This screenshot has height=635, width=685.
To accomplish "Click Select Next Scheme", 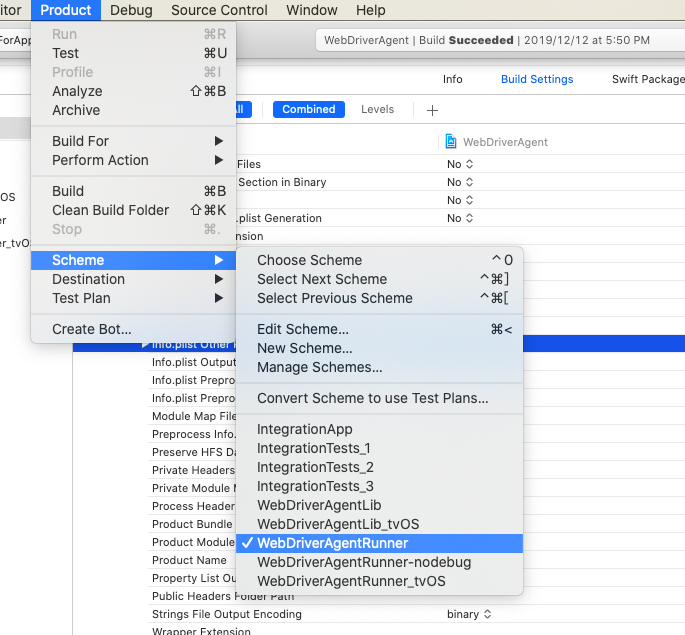I will click(x=379, y=279).
